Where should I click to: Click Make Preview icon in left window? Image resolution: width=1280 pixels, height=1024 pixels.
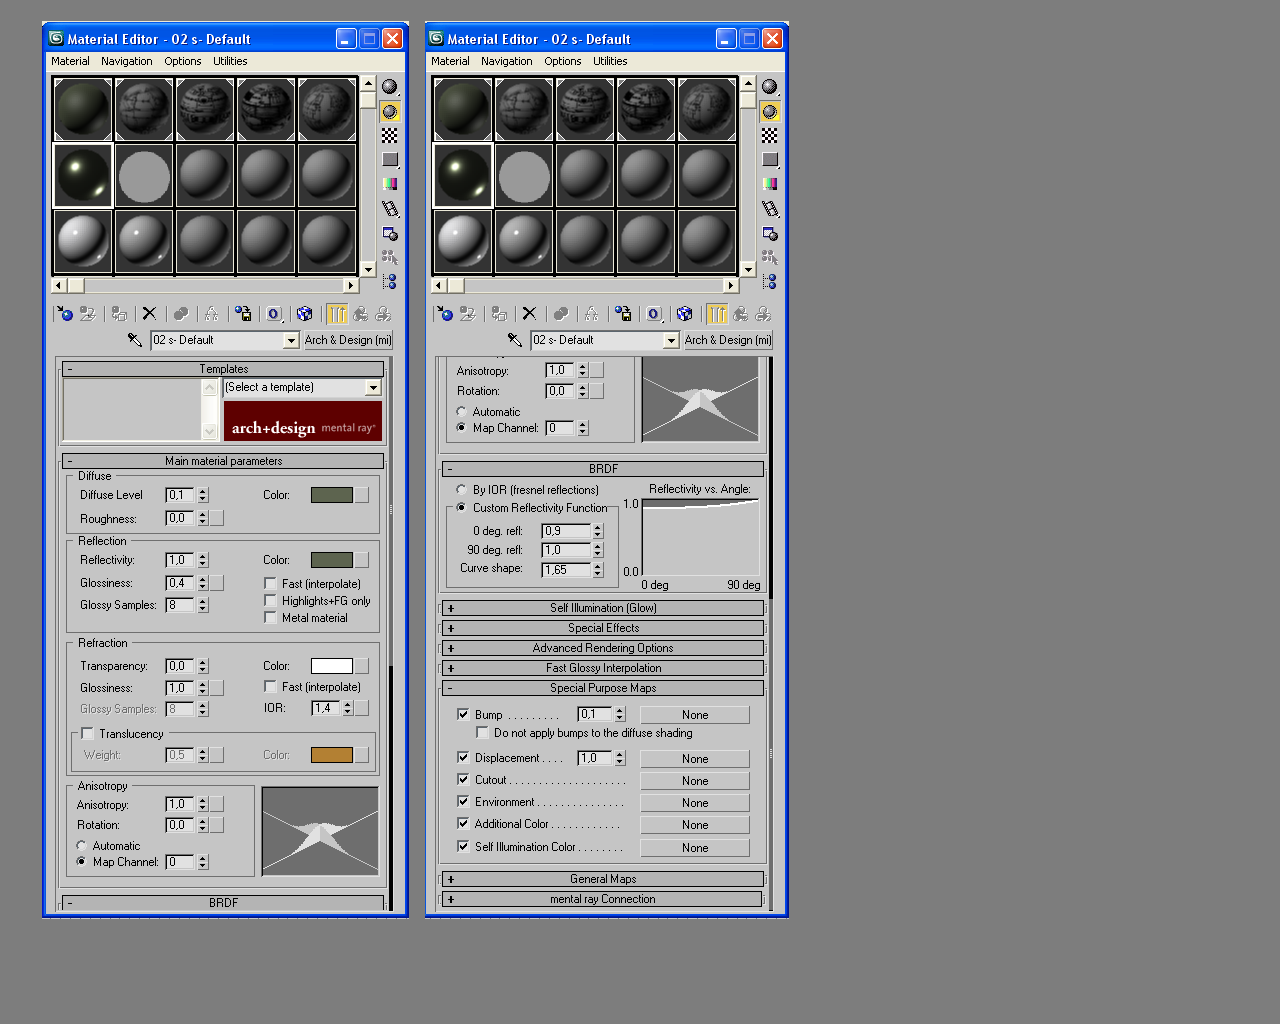(x=390, y=208)
